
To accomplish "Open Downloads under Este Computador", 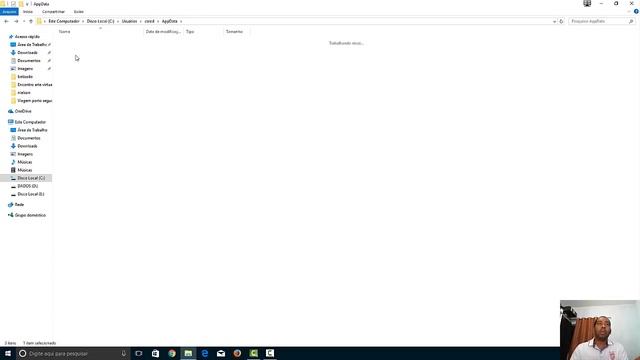I will pos(27,146).
